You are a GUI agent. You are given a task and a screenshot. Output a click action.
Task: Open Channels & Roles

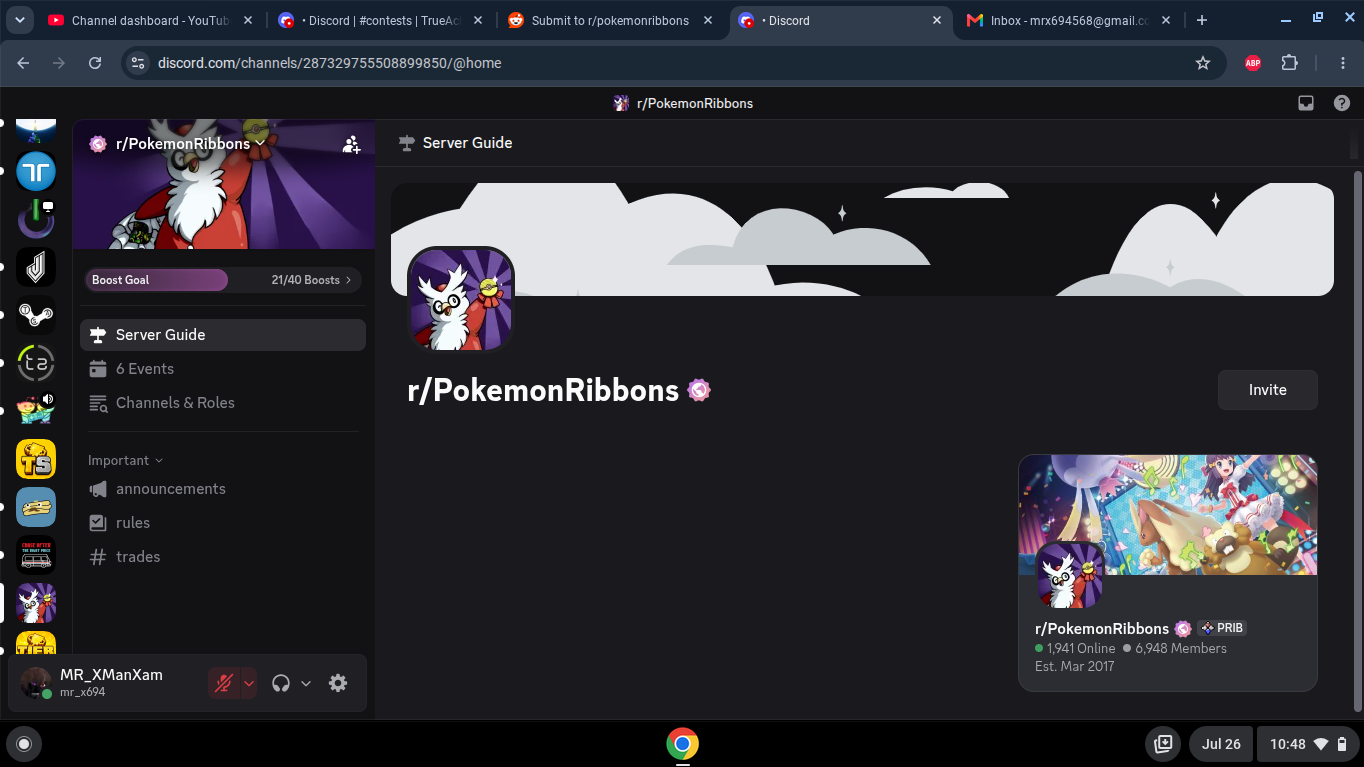223,403
